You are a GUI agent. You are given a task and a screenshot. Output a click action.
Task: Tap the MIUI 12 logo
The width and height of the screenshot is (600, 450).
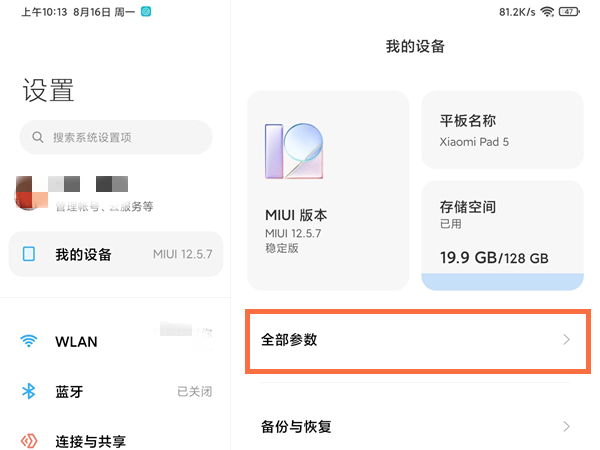coord(294,151)
